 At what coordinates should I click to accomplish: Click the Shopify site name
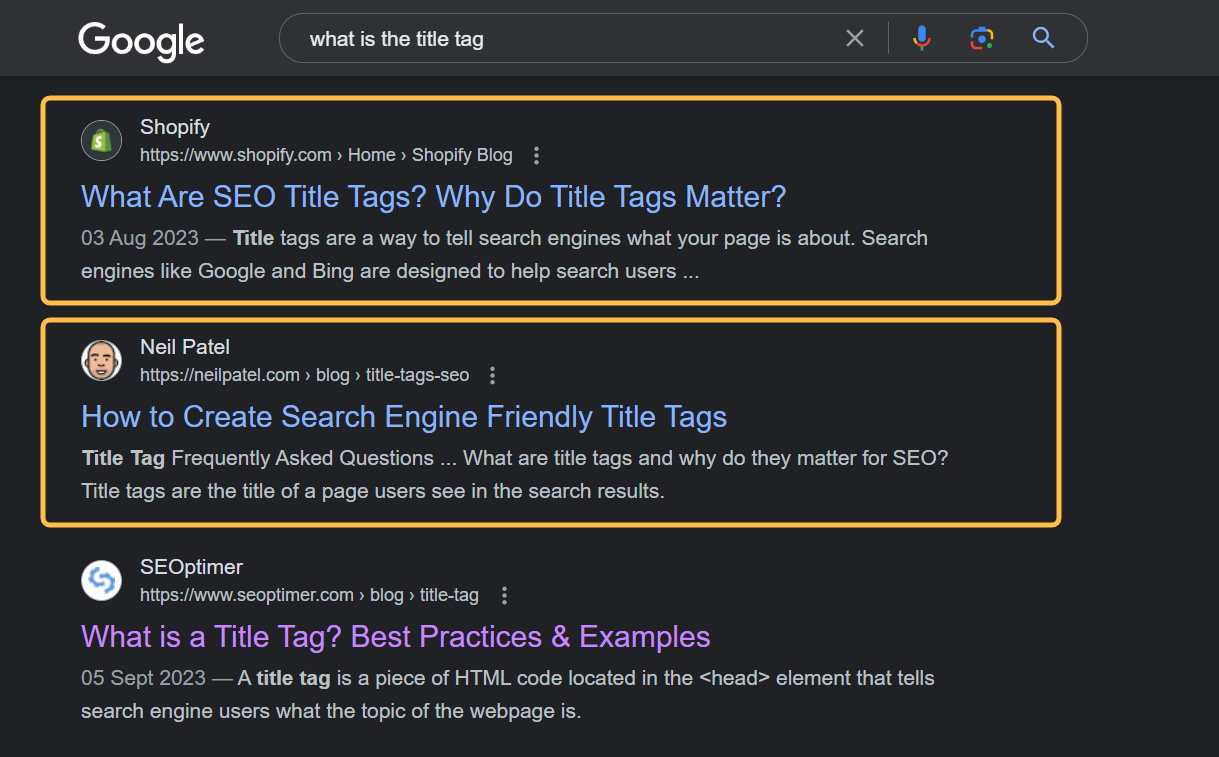point(175,127)
